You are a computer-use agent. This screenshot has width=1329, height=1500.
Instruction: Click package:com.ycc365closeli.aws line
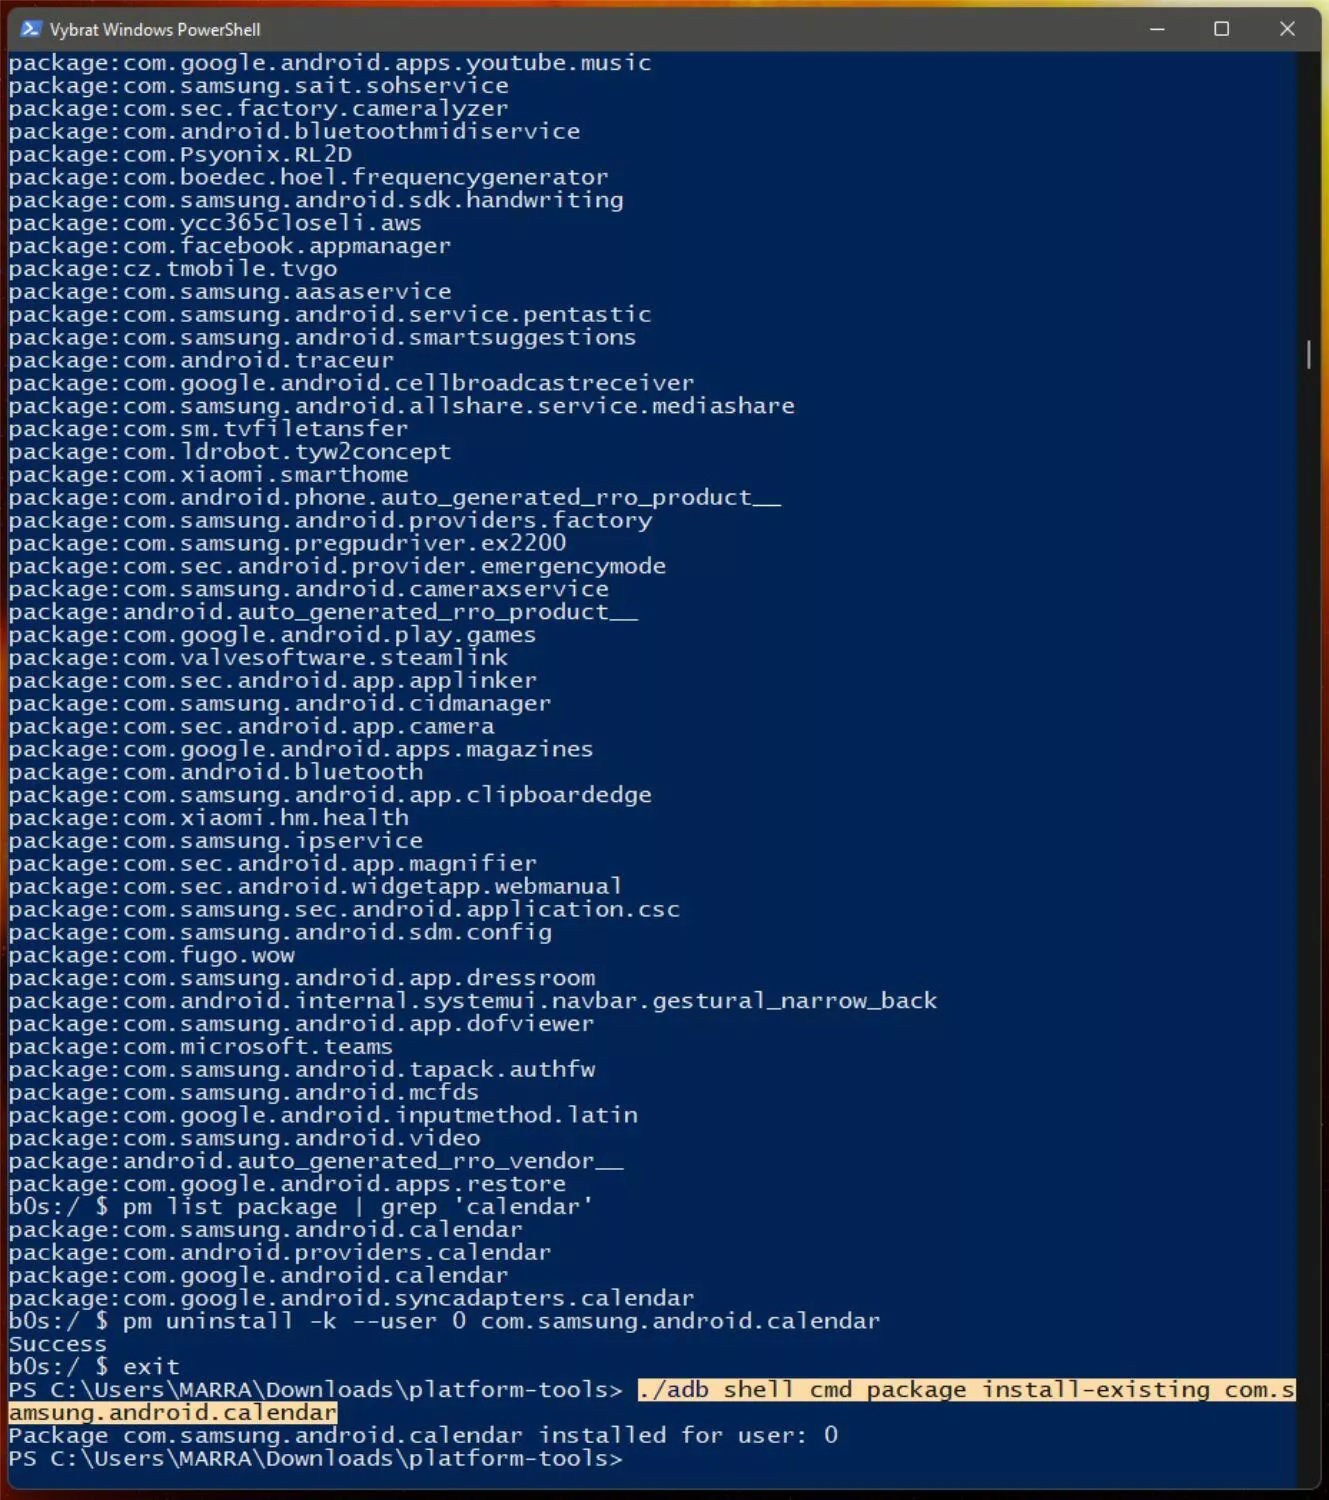[x=215, y=224]
